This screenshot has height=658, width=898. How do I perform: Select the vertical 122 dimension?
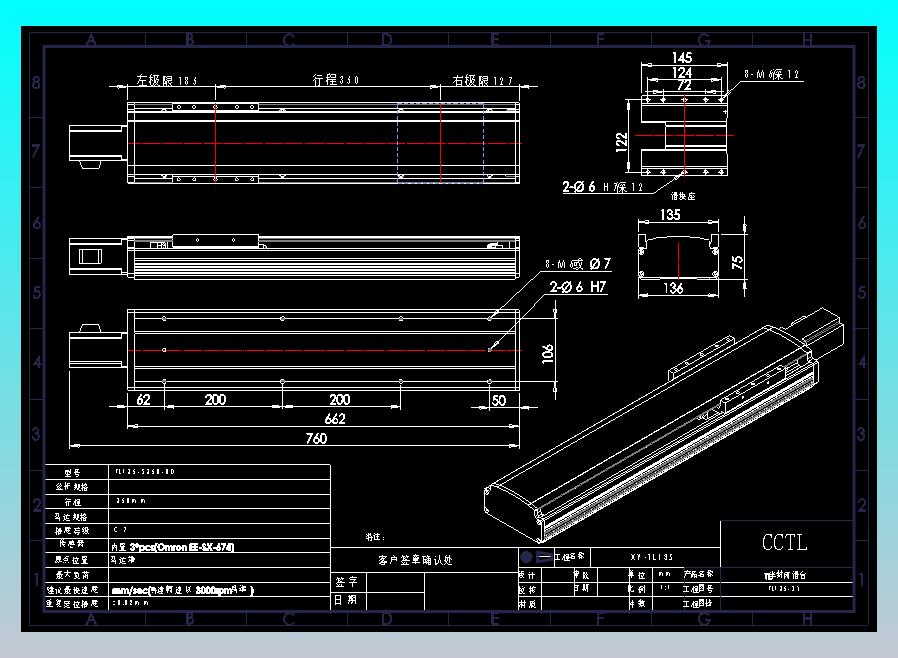point(621,142)
